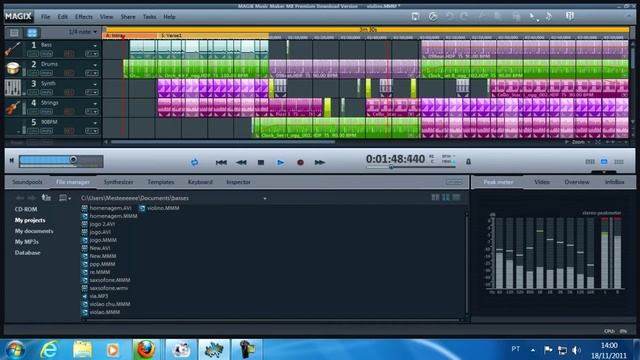
Task: Arm record on the Bass track
Action: click(x=69, y=53)
